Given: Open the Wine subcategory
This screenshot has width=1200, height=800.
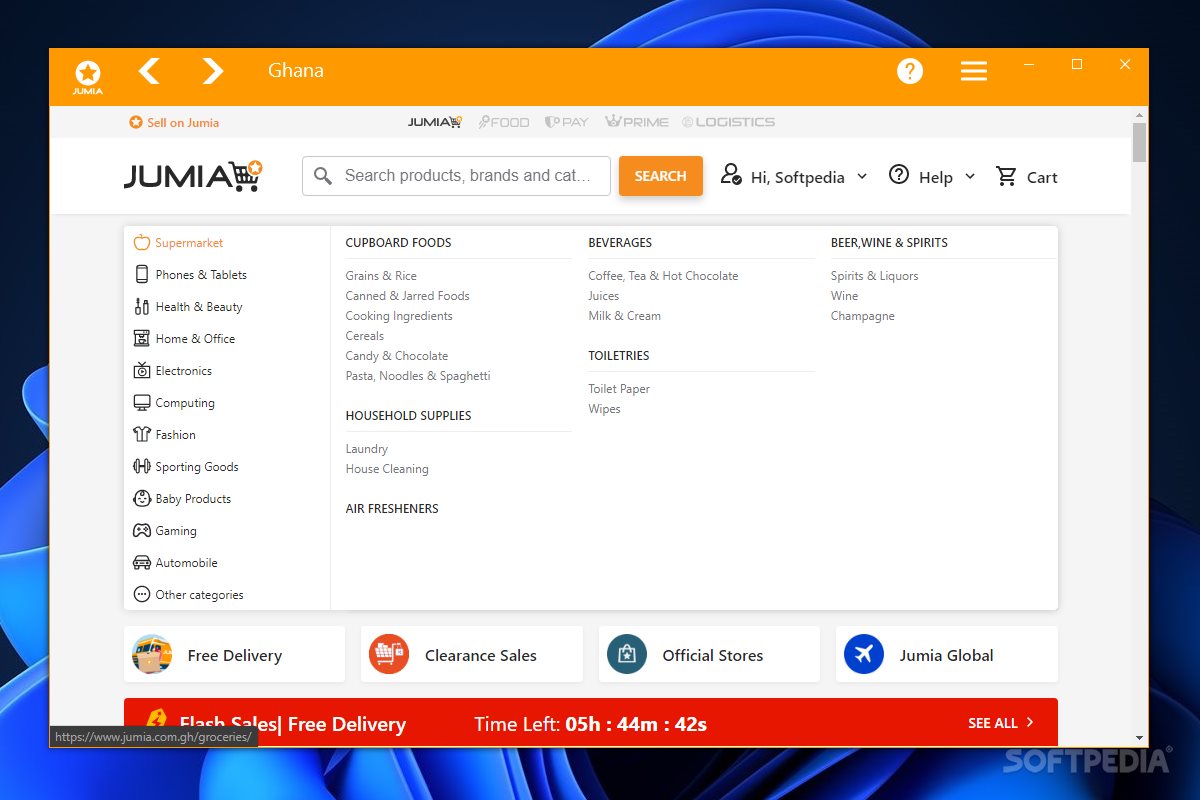Looking at the screenshot, I should click(844, 296).
